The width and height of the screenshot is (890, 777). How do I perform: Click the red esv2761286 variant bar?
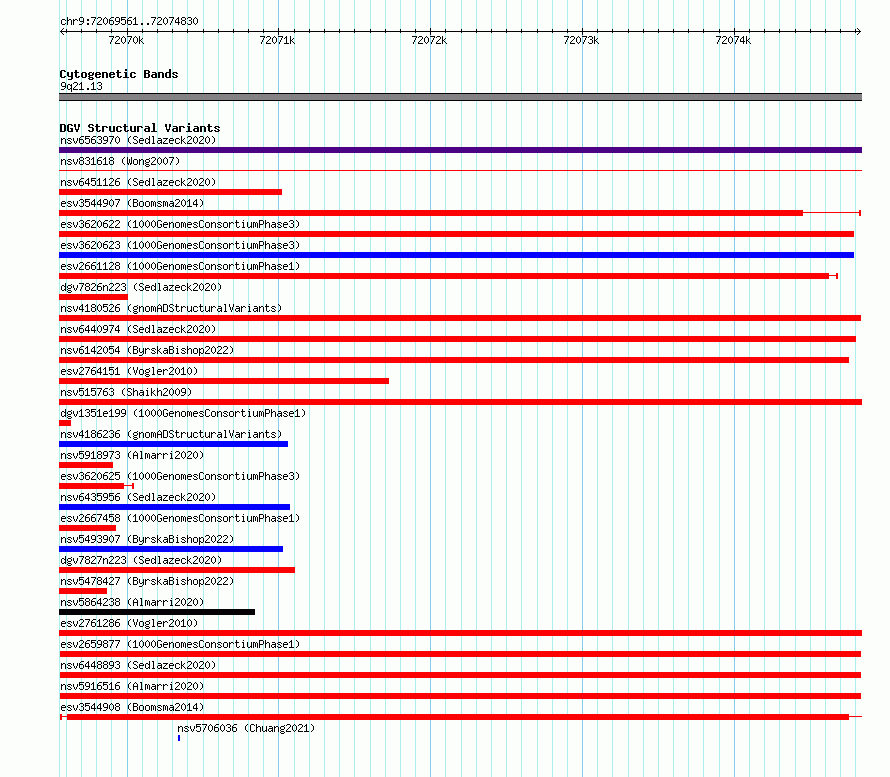click(460, 633)
